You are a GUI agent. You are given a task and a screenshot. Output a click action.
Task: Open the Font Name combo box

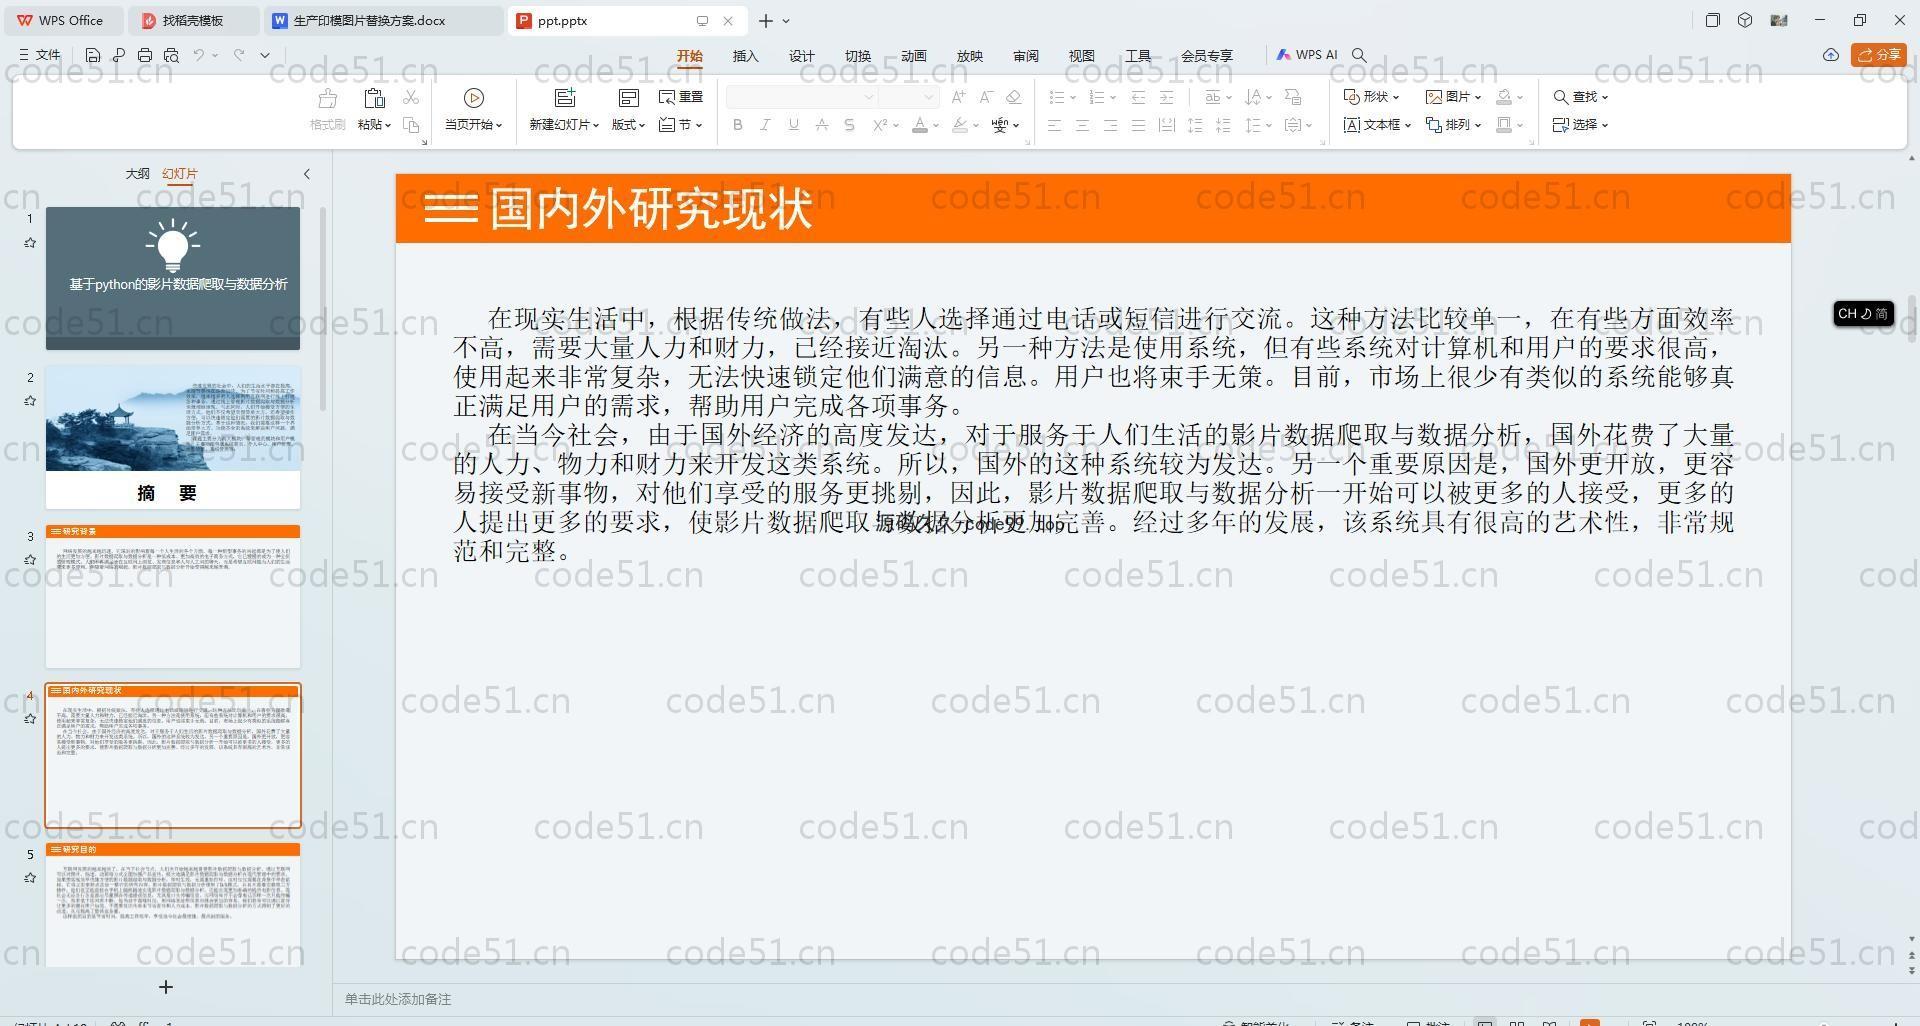802,97
